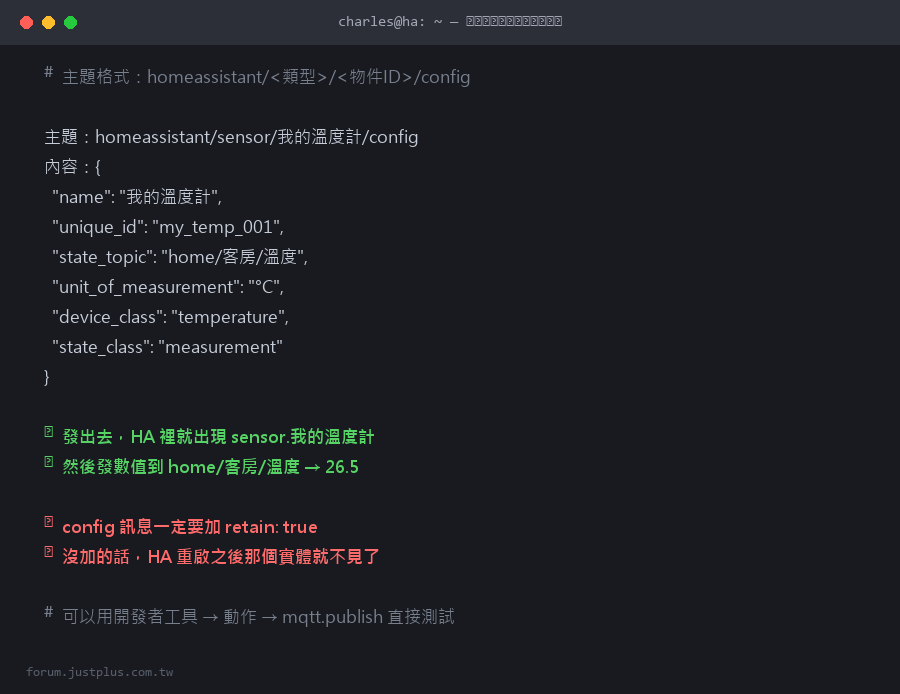Image resolution: width=900 pixels, height=694 pixels.
Task: Click the yellow minimize window button
Action: coord(48,22)
